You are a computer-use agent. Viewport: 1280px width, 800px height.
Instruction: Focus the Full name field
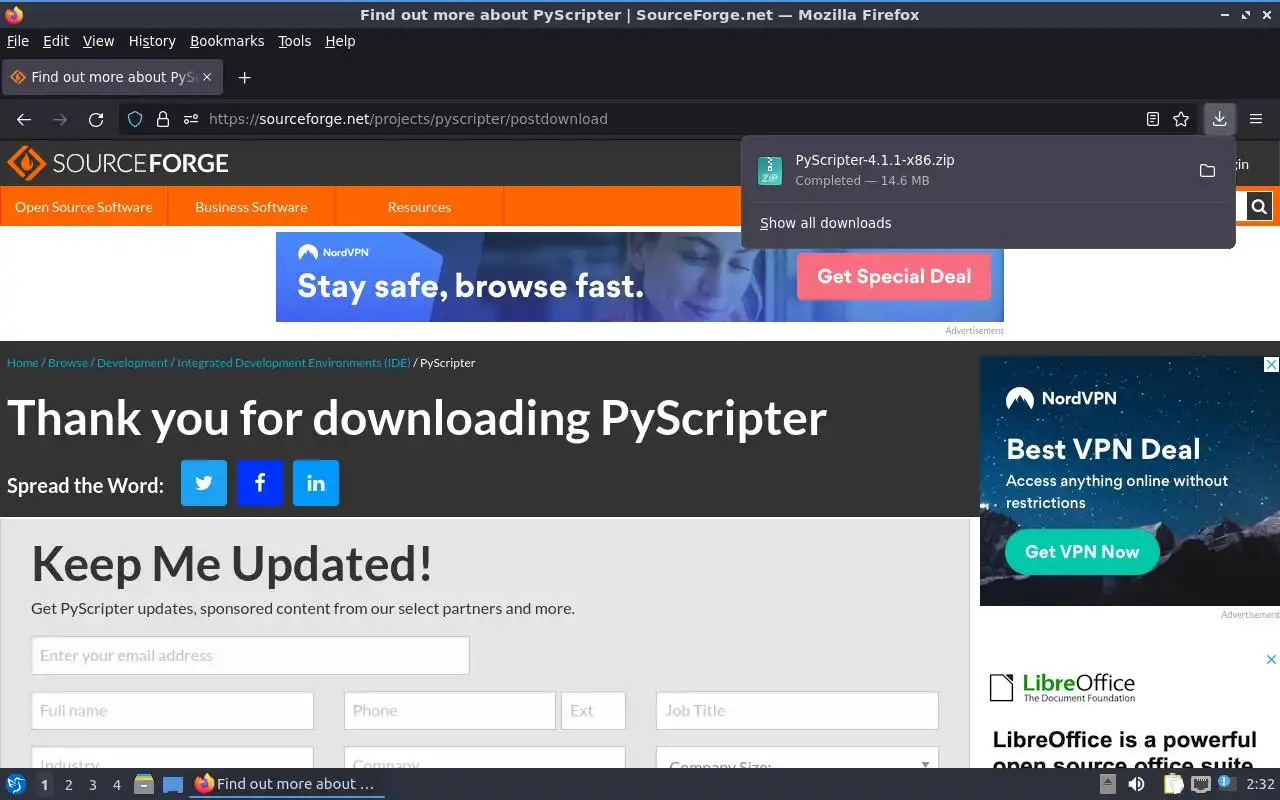[172, 711]
